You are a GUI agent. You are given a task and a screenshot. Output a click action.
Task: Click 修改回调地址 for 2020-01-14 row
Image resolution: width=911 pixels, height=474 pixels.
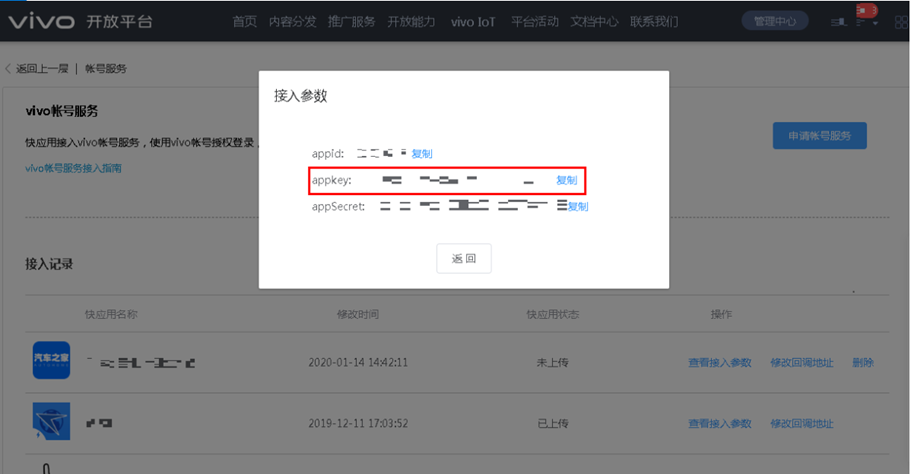click(802, 362)
